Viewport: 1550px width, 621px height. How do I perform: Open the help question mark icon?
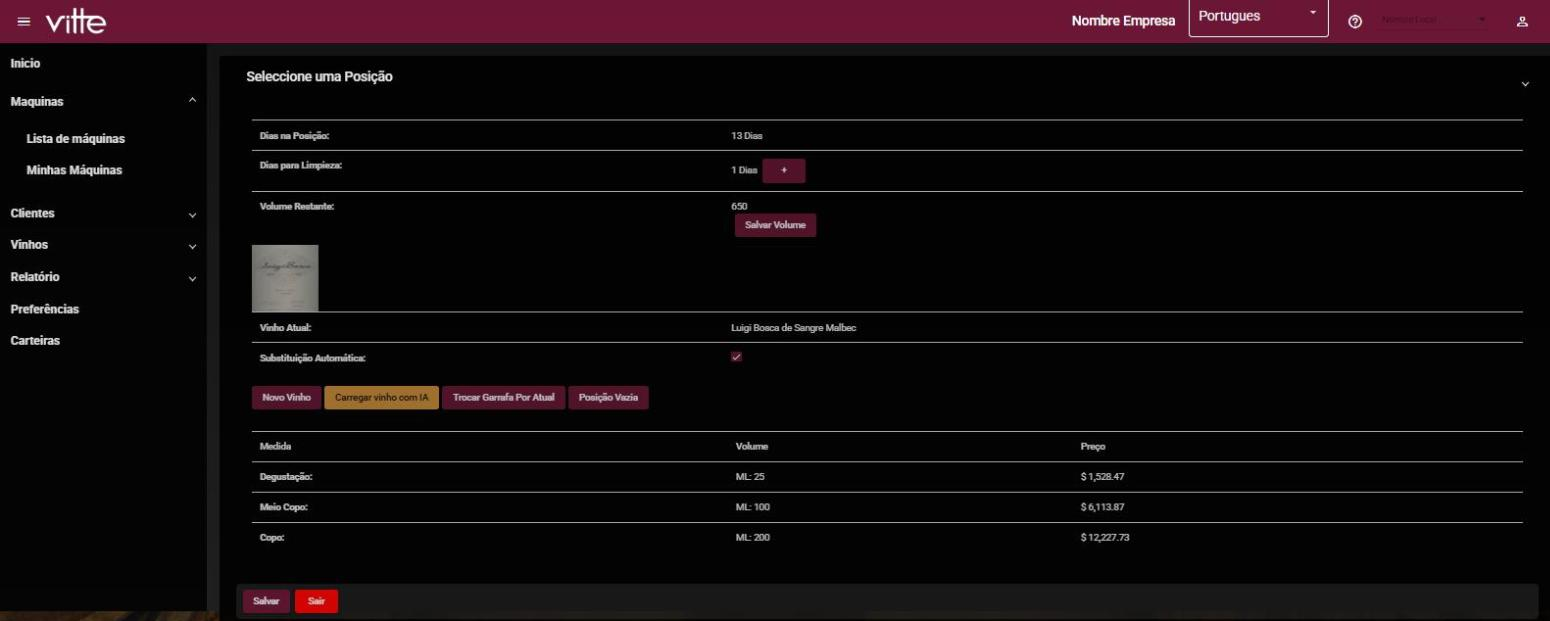tap(1355, 22)
